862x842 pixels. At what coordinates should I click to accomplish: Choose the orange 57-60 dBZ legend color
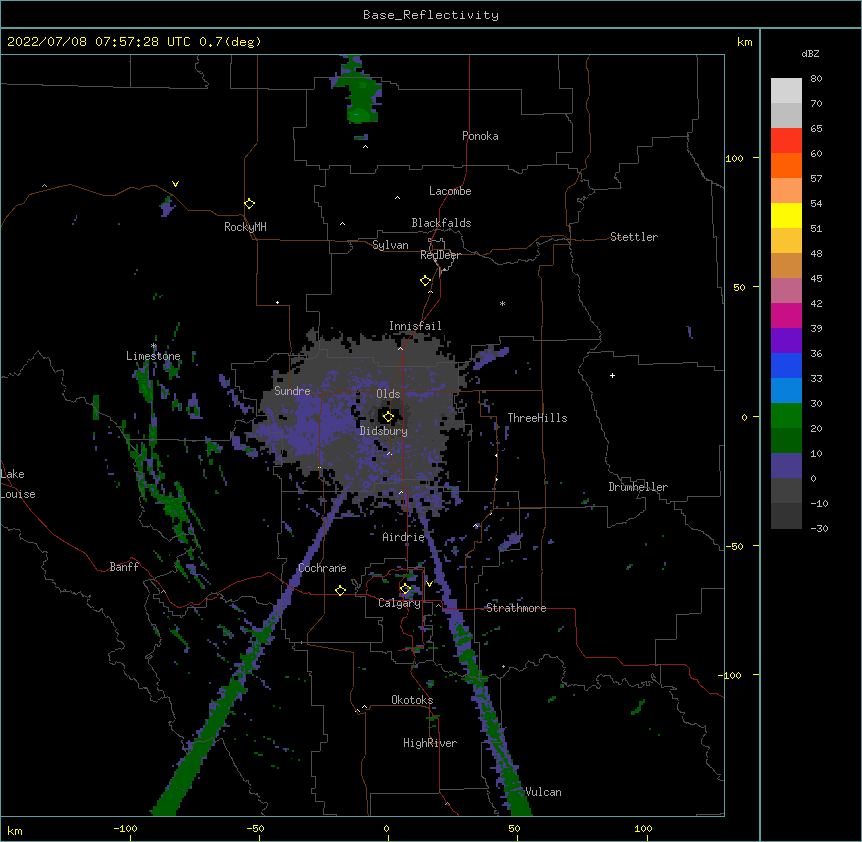pos(786,165)
